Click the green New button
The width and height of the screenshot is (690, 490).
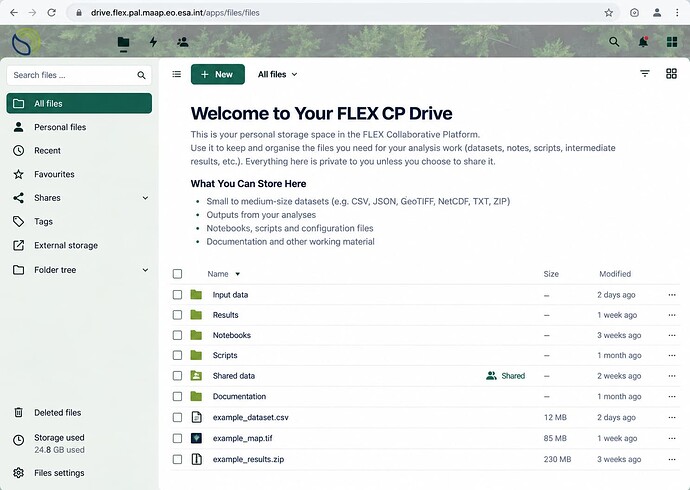click(x=218, y=74)
